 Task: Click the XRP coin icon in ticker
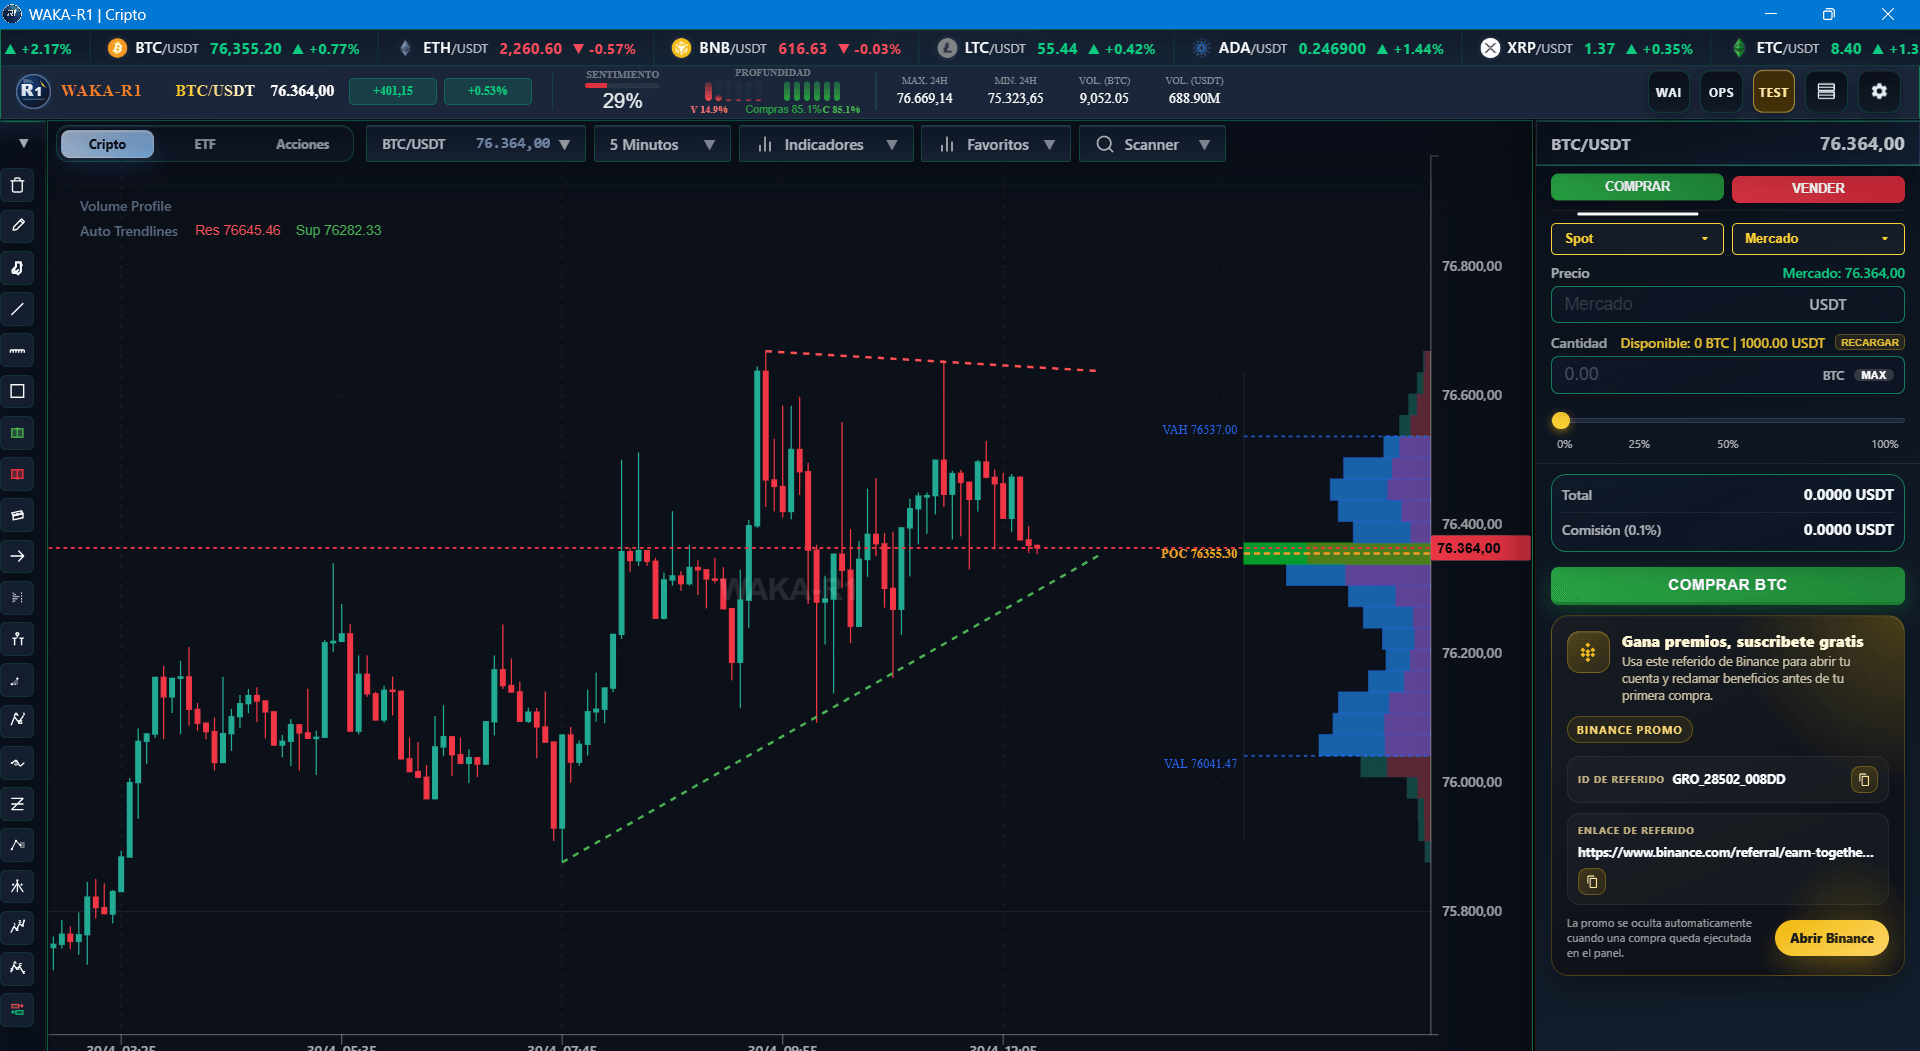point(1490,48)
